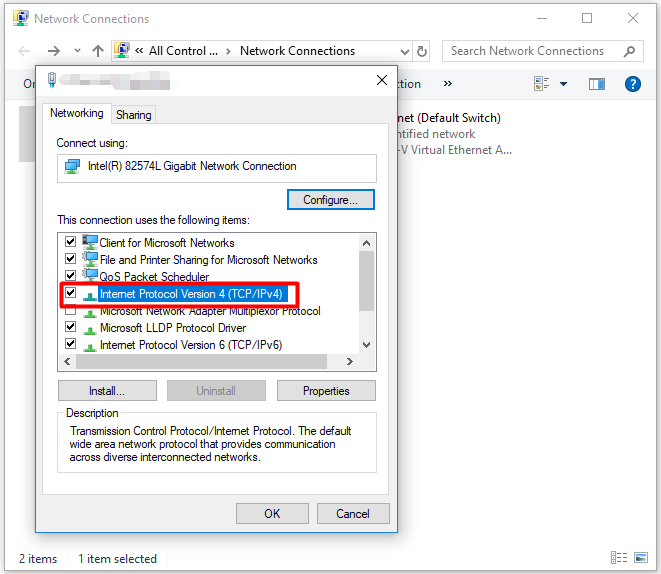Open the recent locations dropdown arrow

77,51
